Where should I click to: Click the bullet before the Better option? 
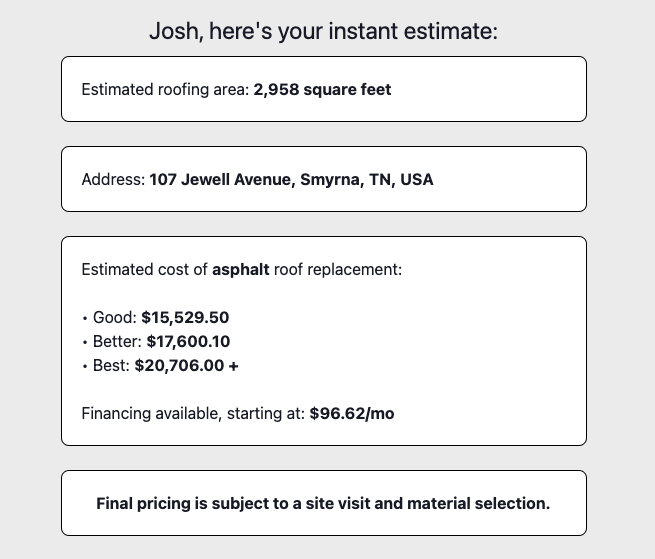coord(84,343)
